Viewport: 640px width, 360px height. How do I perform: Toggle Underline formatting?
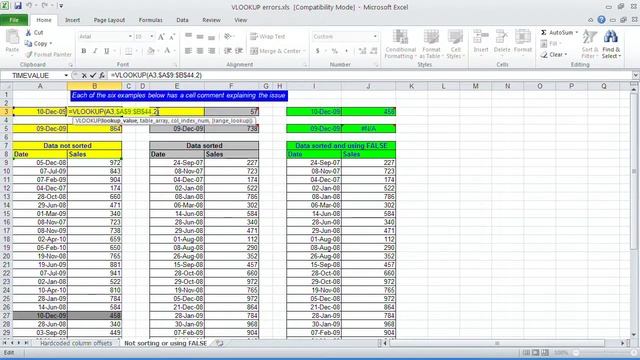click(107, 51)
